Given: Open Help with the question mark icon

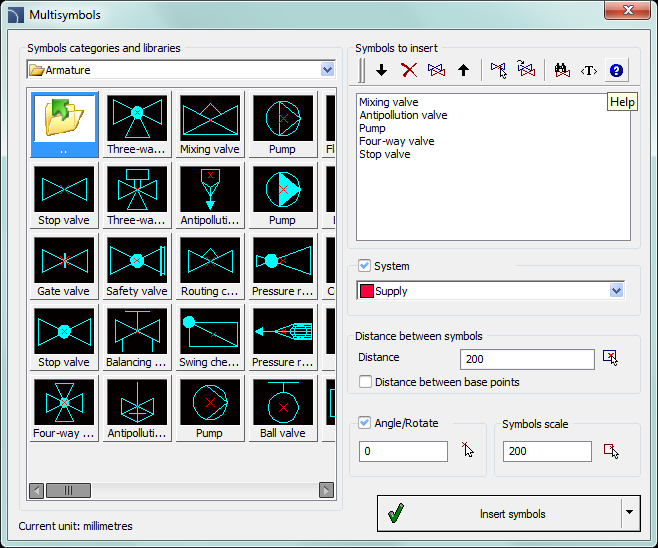Looking at the screenshot, I should 616,70.
